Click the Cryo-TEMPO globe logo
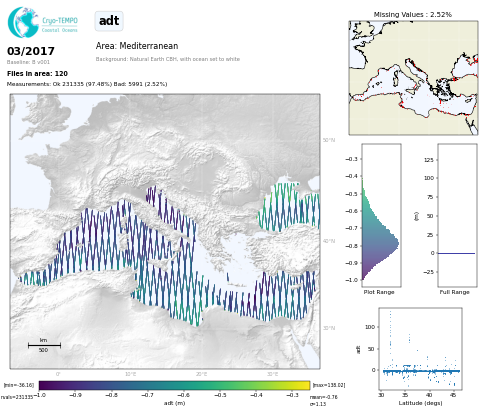Screen dimensions: 492x410 coord(23,22)
